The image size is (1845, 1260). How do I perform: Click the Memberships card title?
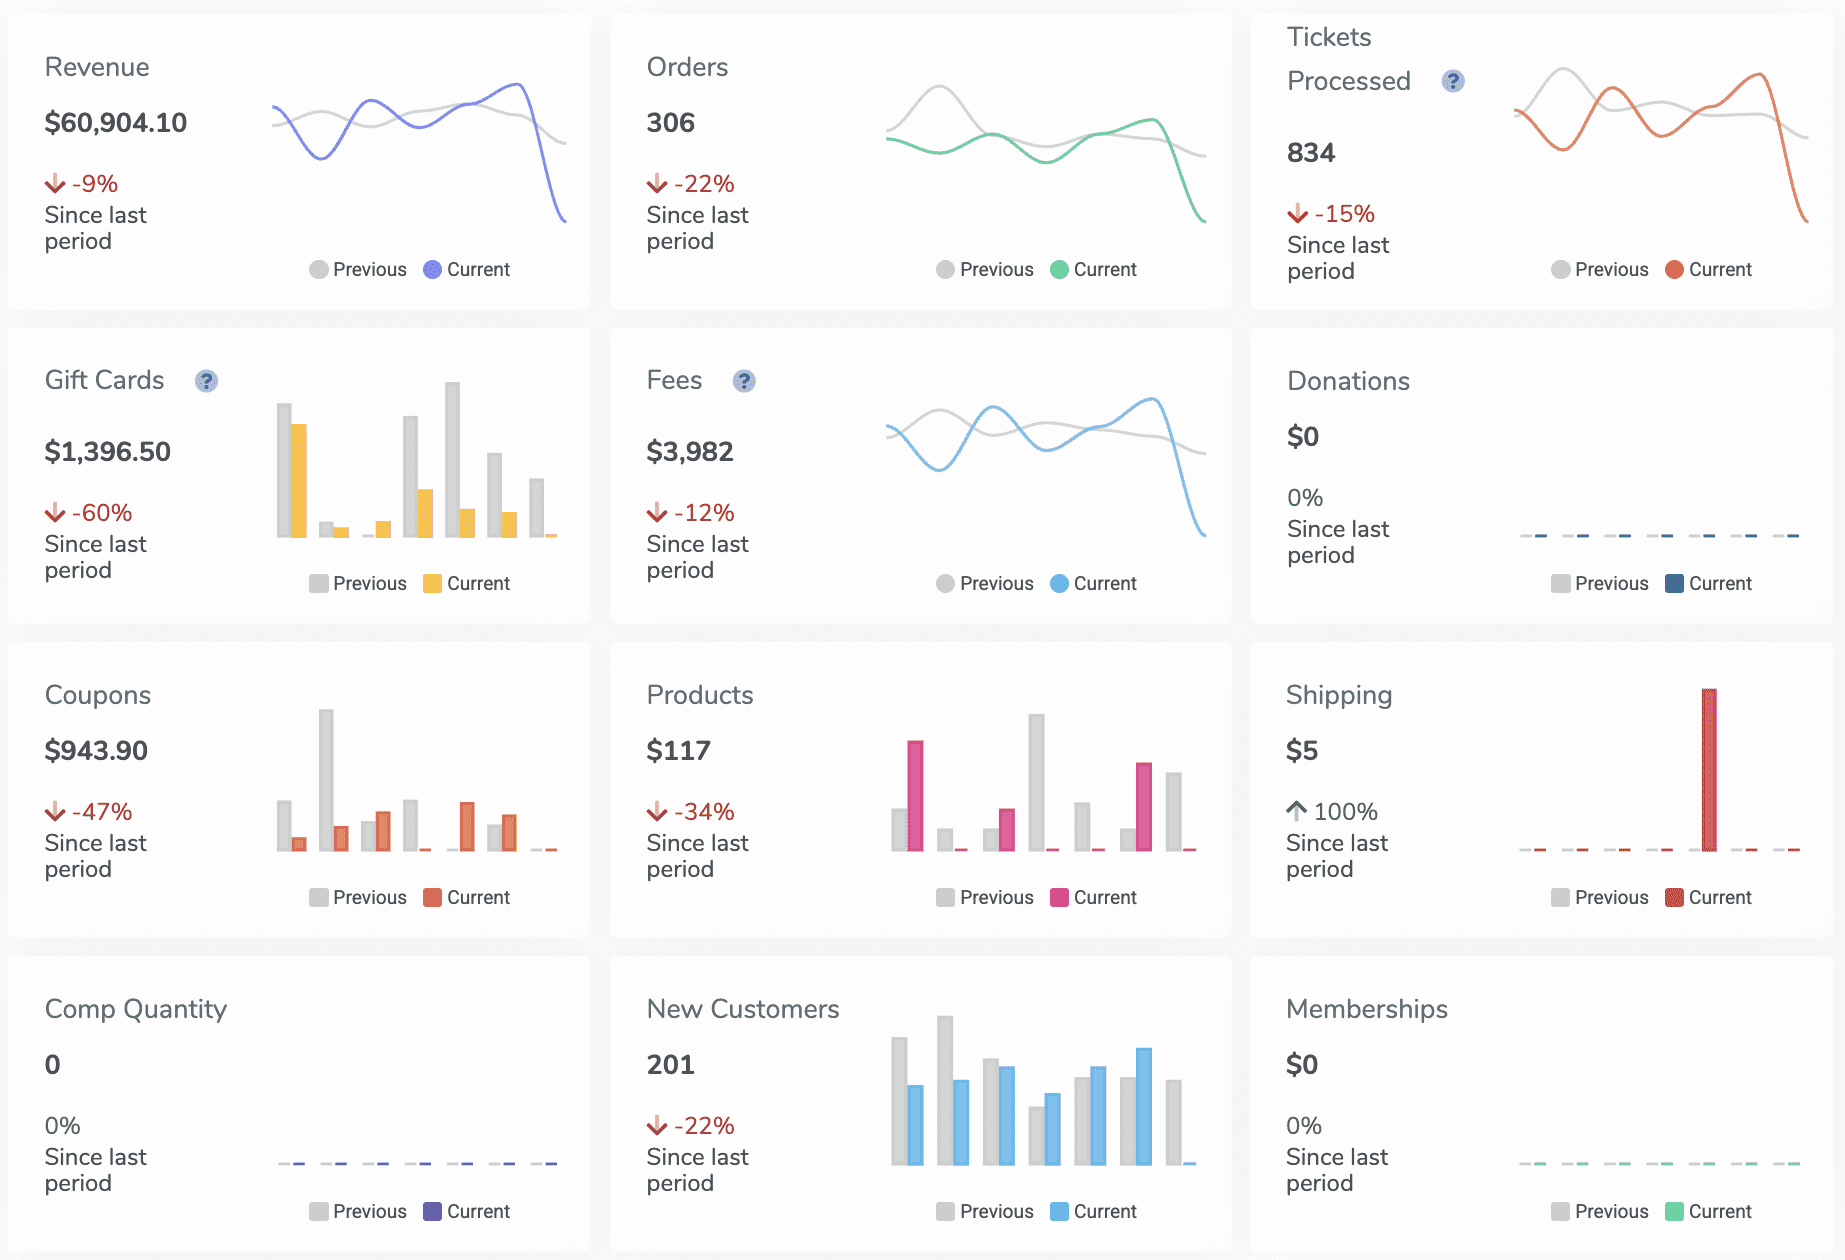[1367, 1009]
